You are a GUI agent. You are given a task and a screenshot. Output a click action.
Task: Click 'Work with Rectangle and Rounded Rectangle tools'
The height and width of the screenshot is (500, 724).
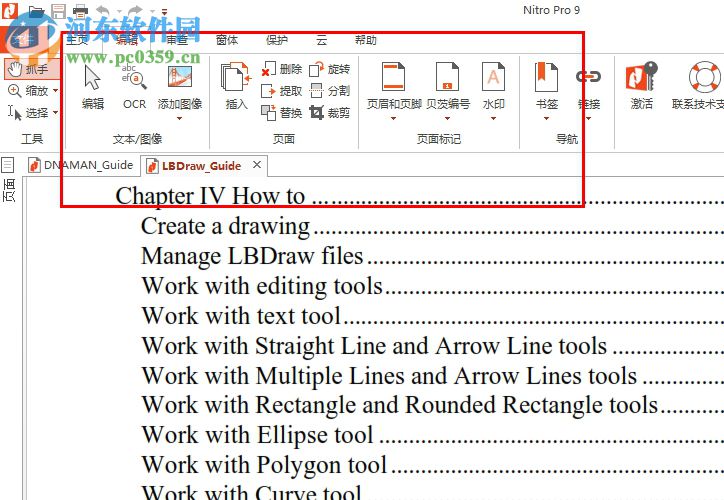(399, 405)
